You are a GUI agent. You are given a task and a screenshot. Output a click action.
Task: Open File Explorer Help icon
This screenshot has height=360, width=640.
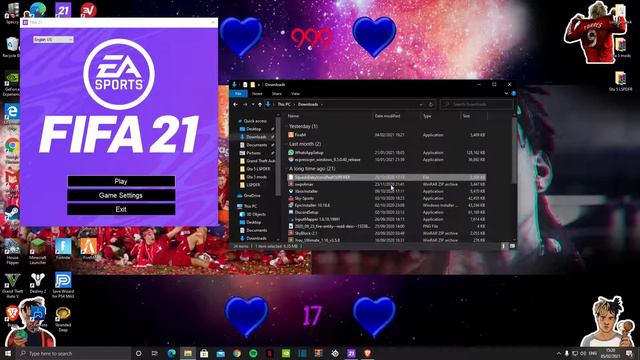tap(513, 93)
